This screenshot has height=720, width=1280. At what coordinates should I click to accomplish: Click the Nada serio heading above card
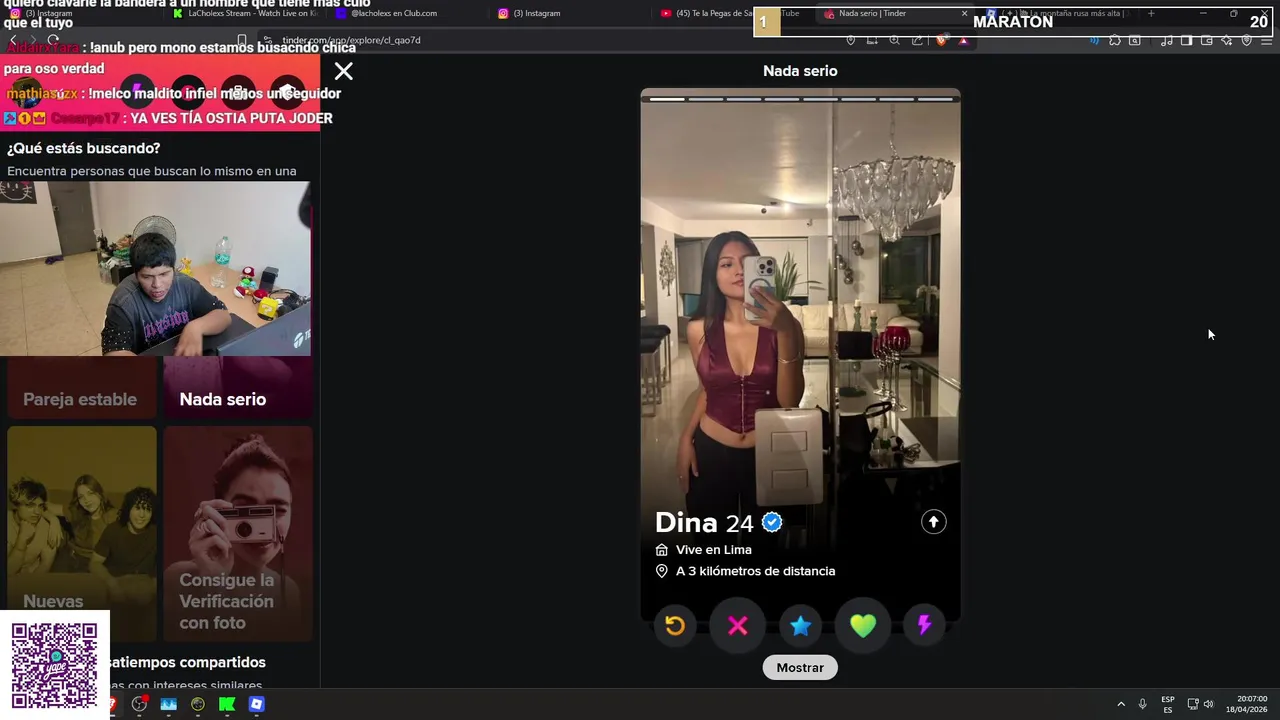pyautogui.click(x=800, y=71)
